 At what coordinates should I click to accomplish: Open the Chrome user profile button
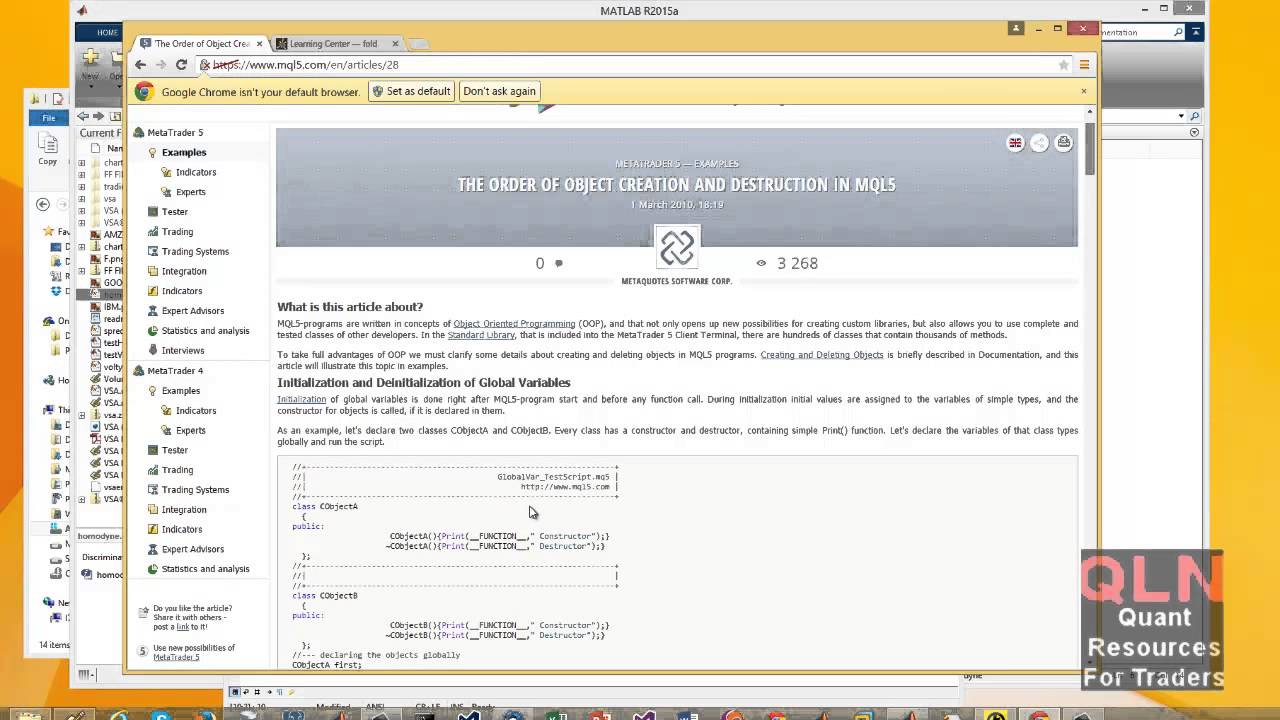tap(1015, 29)
